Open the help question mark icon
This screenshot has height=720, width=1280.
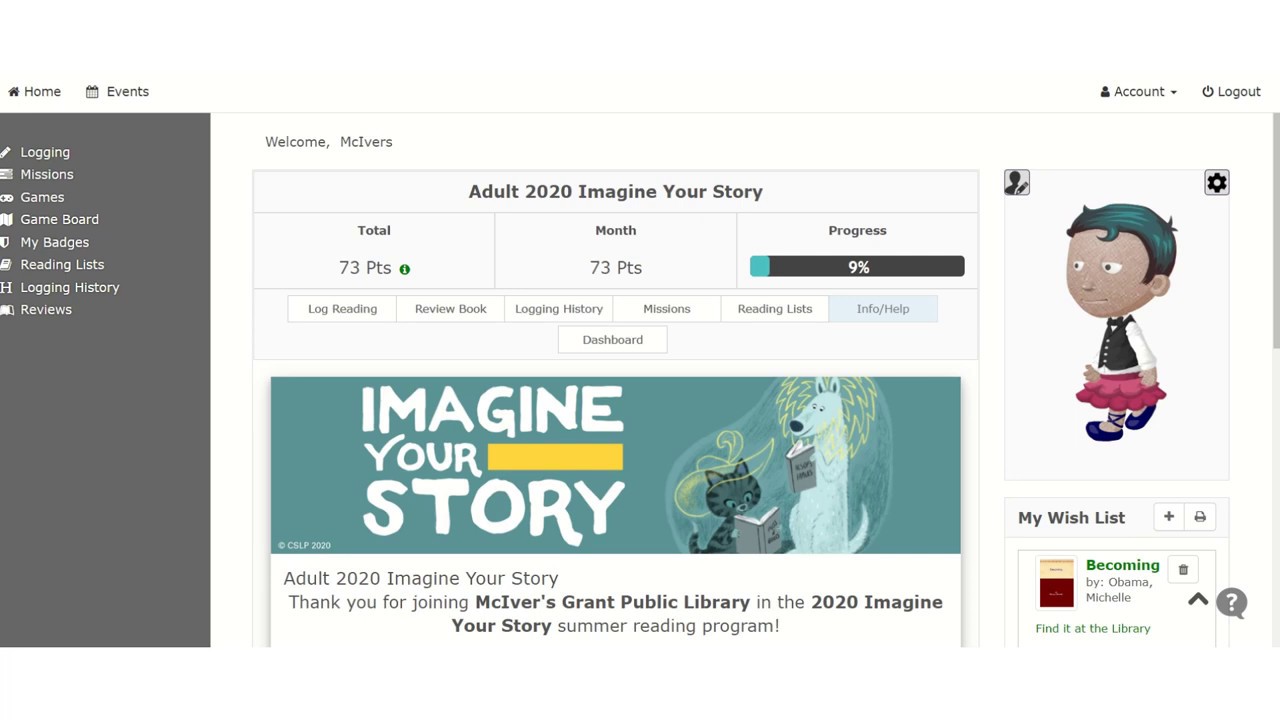click(1232, 603)
